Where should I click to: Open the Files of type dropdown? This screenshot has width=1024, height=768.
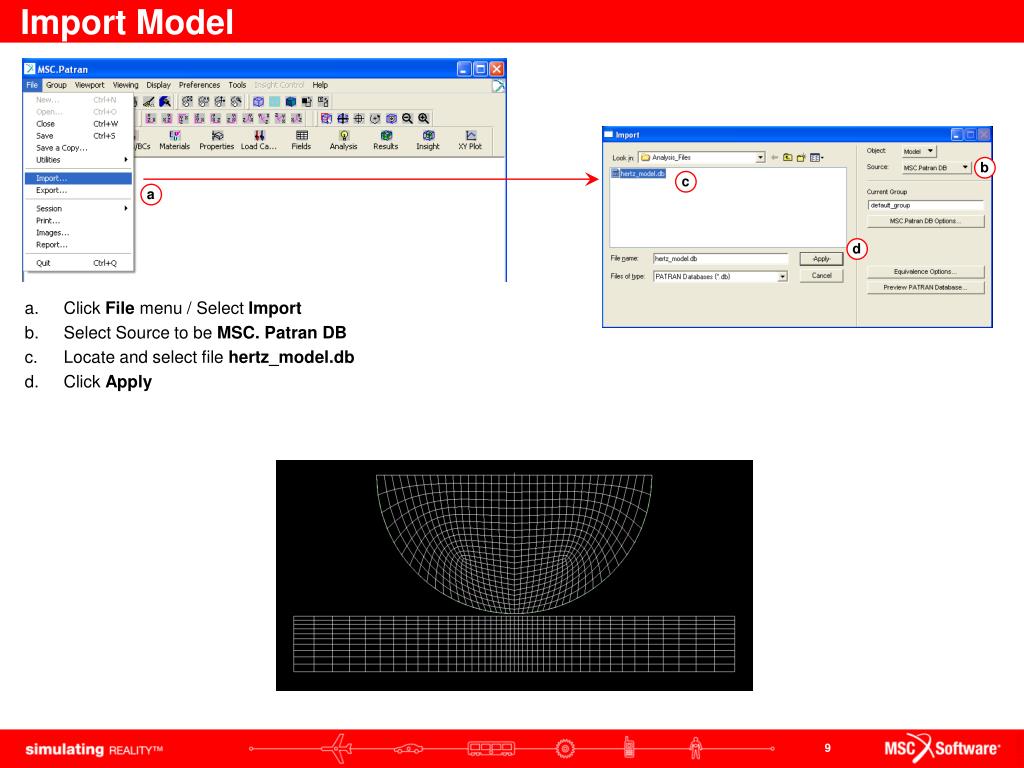[782, 277]
